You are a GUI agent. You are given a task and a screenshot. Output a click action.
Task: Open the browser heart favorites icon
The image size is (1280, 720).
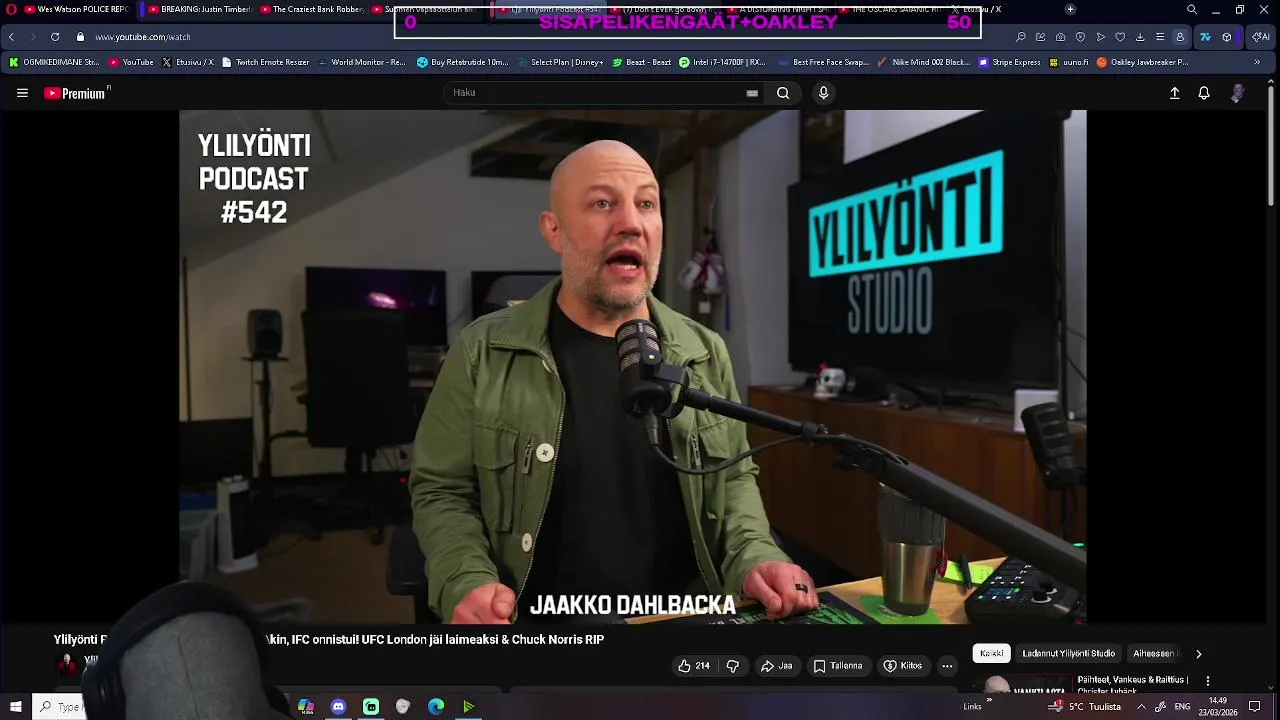[1120, 37]
